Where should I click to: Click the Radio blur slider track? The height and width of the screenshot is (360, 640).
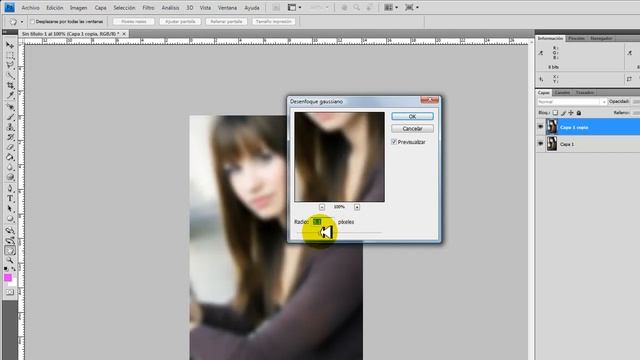click(338, 232)
